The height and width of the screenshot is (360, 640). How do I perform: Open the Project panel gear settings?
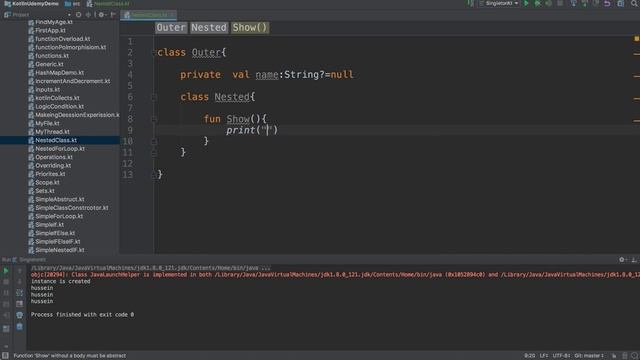point(101,15)
